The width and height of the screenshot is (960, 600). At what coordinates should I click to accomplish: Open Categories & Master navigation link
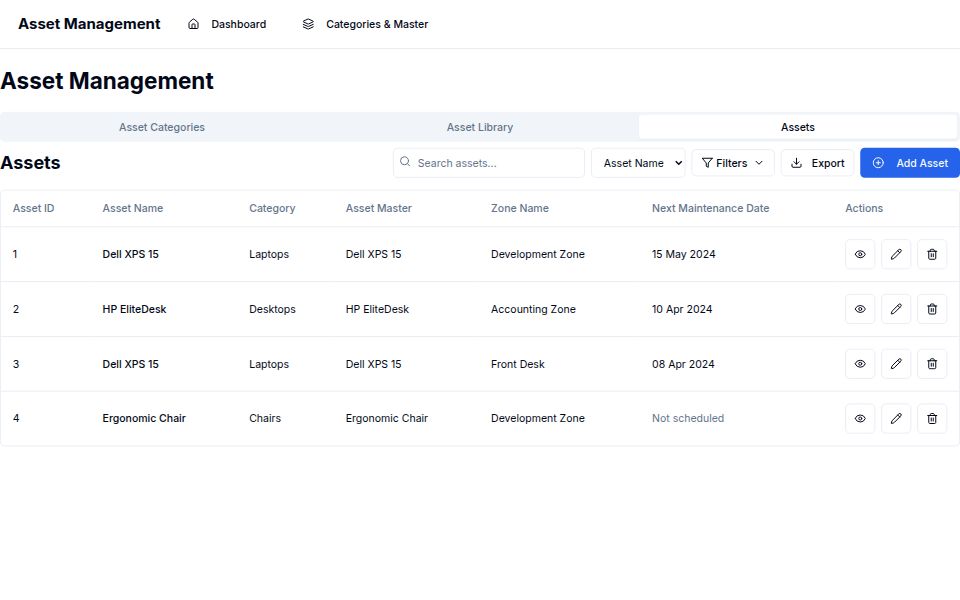[365, 24]
